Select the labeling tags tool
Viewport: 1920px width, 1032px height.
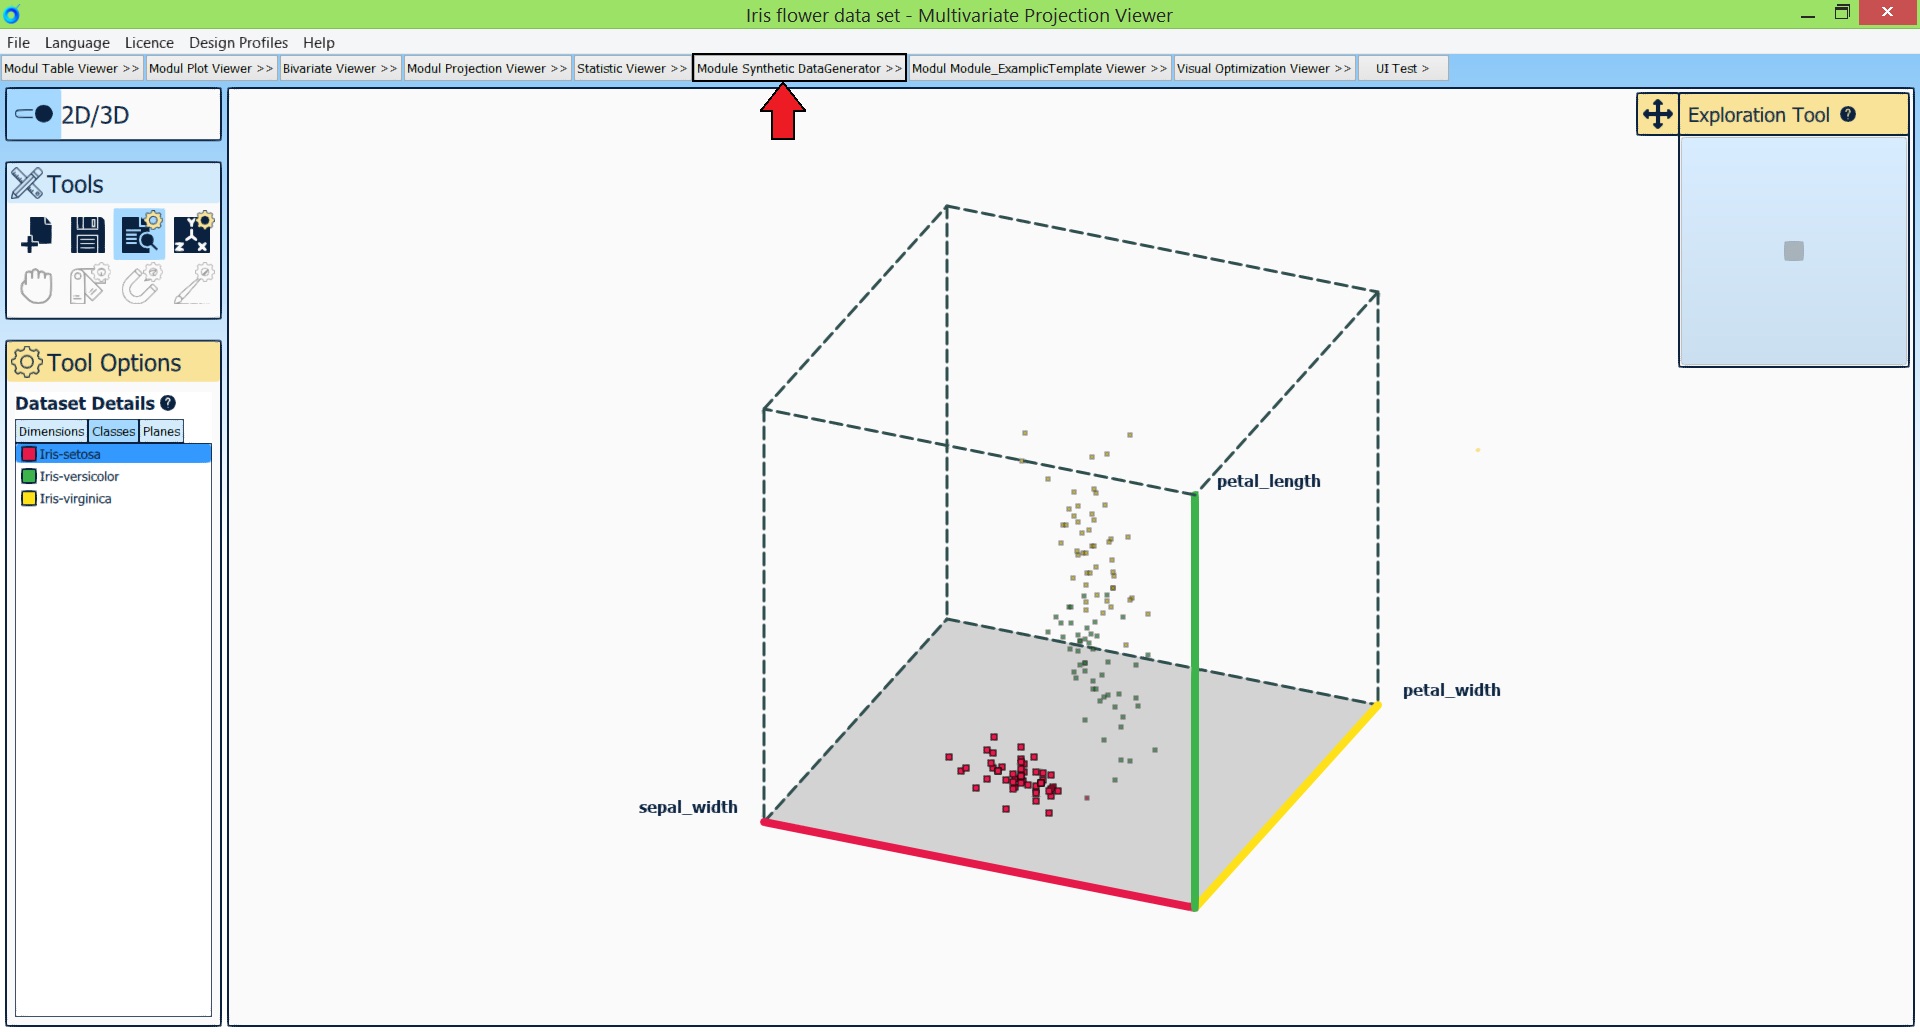88,285
